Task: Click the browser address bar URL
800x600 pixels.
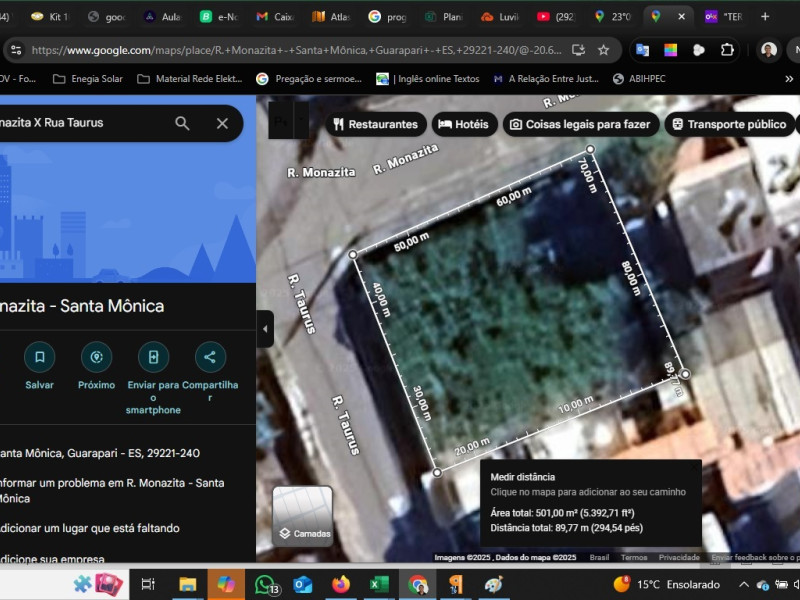Action: point(296,50)
